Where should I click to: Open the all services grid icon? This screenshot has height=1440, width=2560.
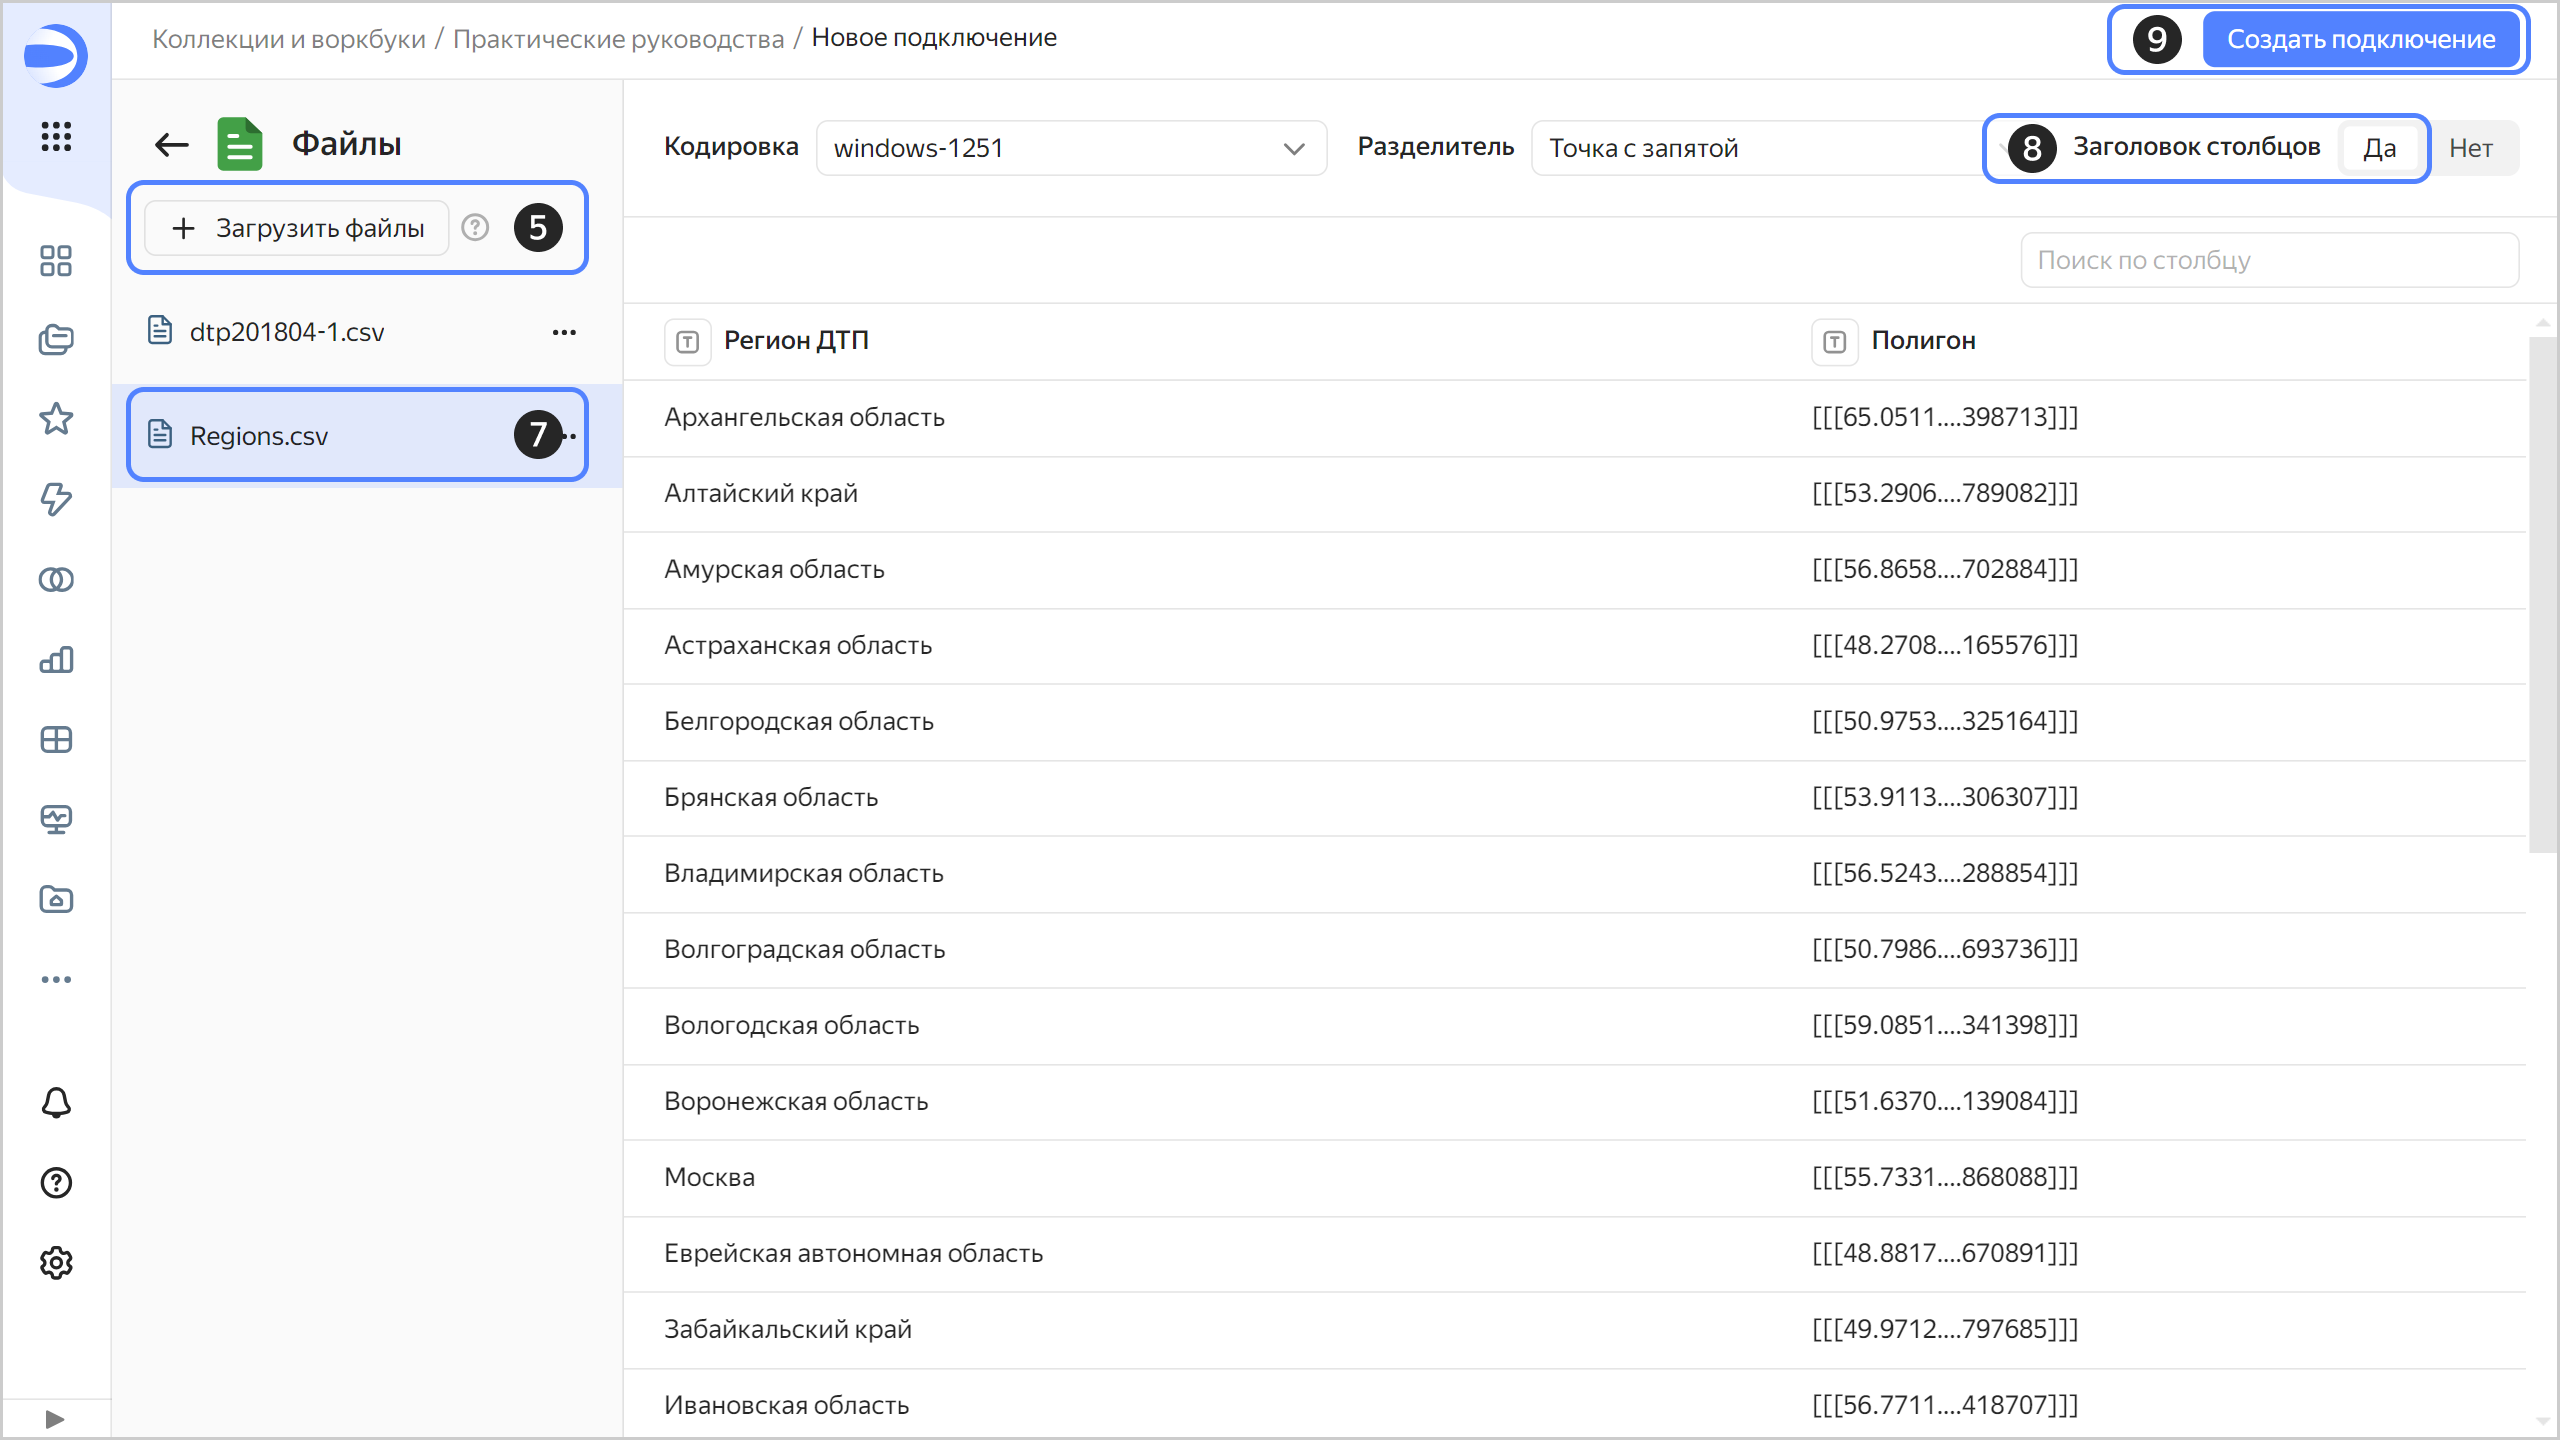[56, 136]
